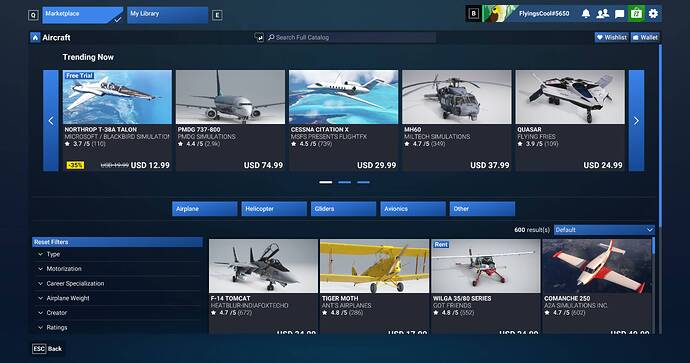Image resolution: width=690 pixels, height=363 pixels.
Task: Open MH60 helicopter thumbnail
Action: click(457, 97)
